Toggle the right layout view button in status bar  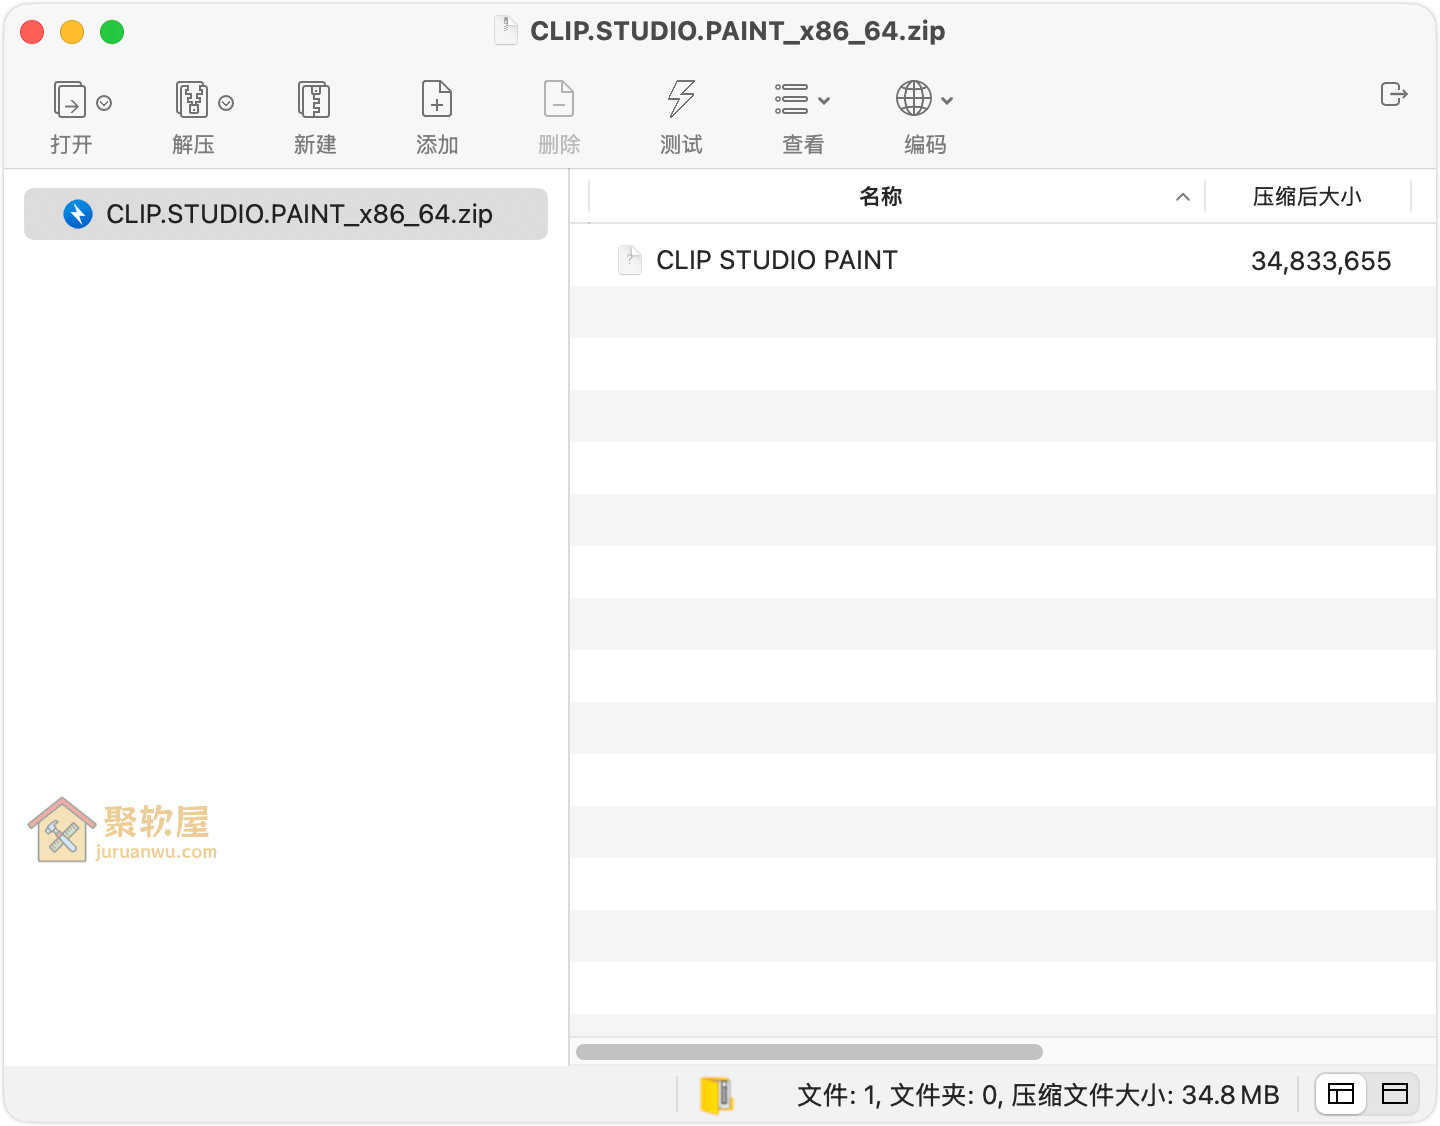[1394, 1094]
